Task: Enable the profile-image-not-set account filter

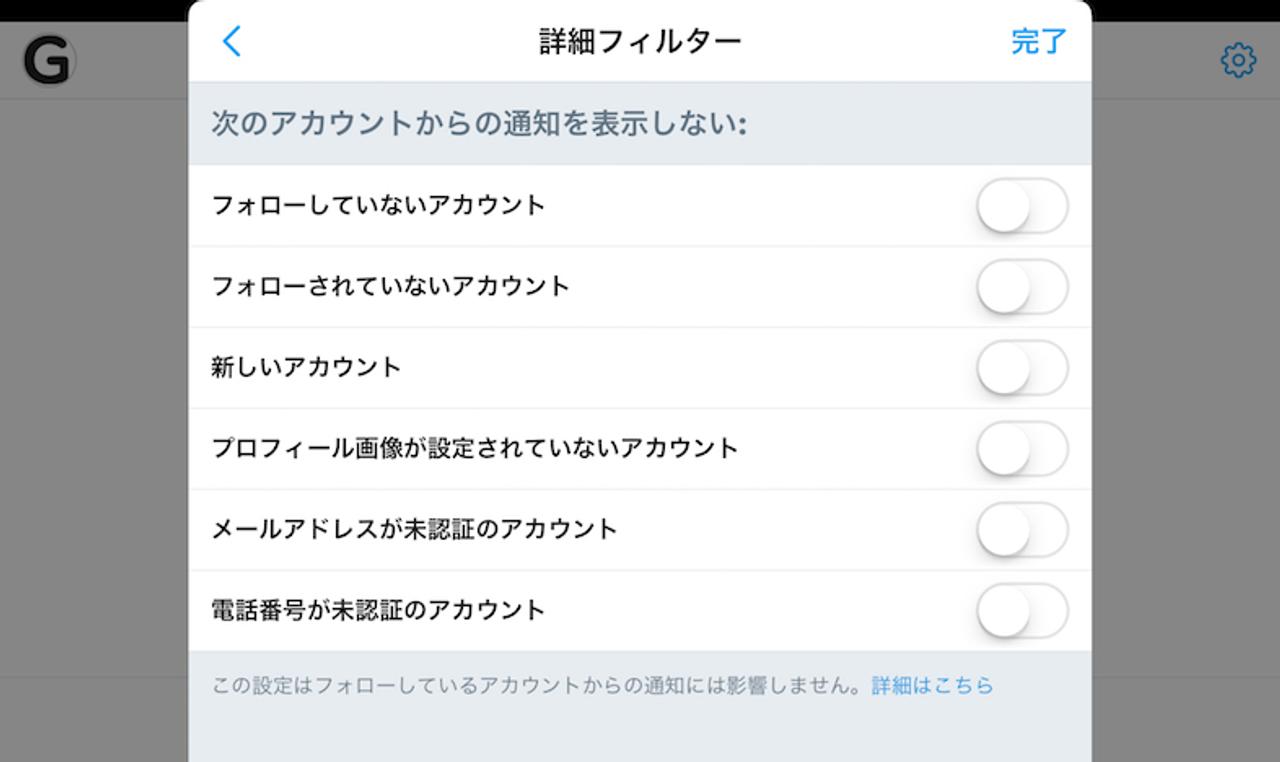Action: click(x=1023, y=448)
